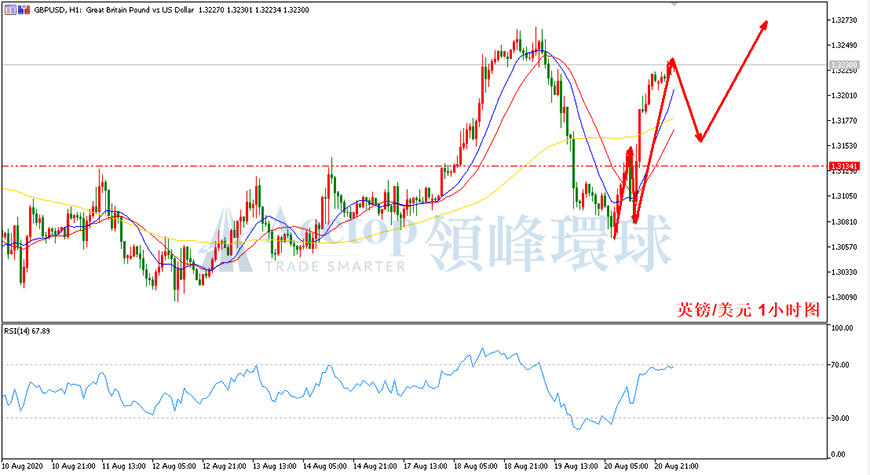The height and width of the screenshot is (475, 870).
Task: Click the 18 Aug 05:00 time label
Action: [x=476, y=466]
